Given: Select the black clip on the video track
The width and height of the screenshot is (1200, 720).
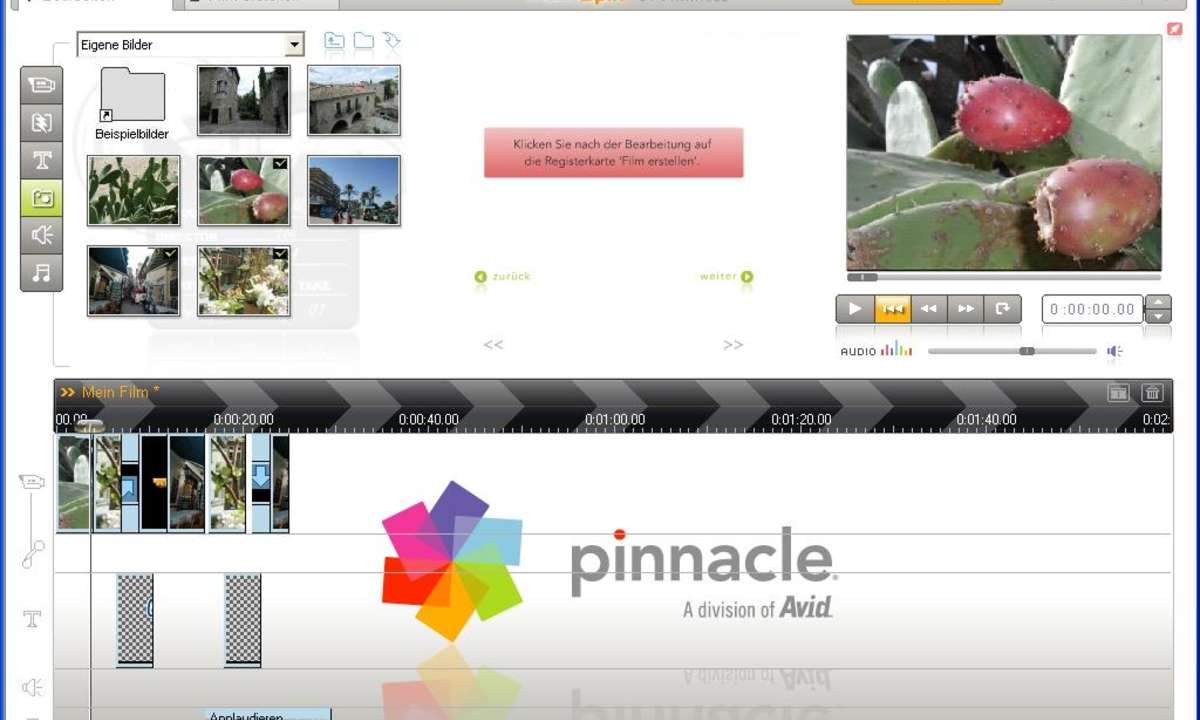Looking at the screenshot, I should click(x=154, y=482).
